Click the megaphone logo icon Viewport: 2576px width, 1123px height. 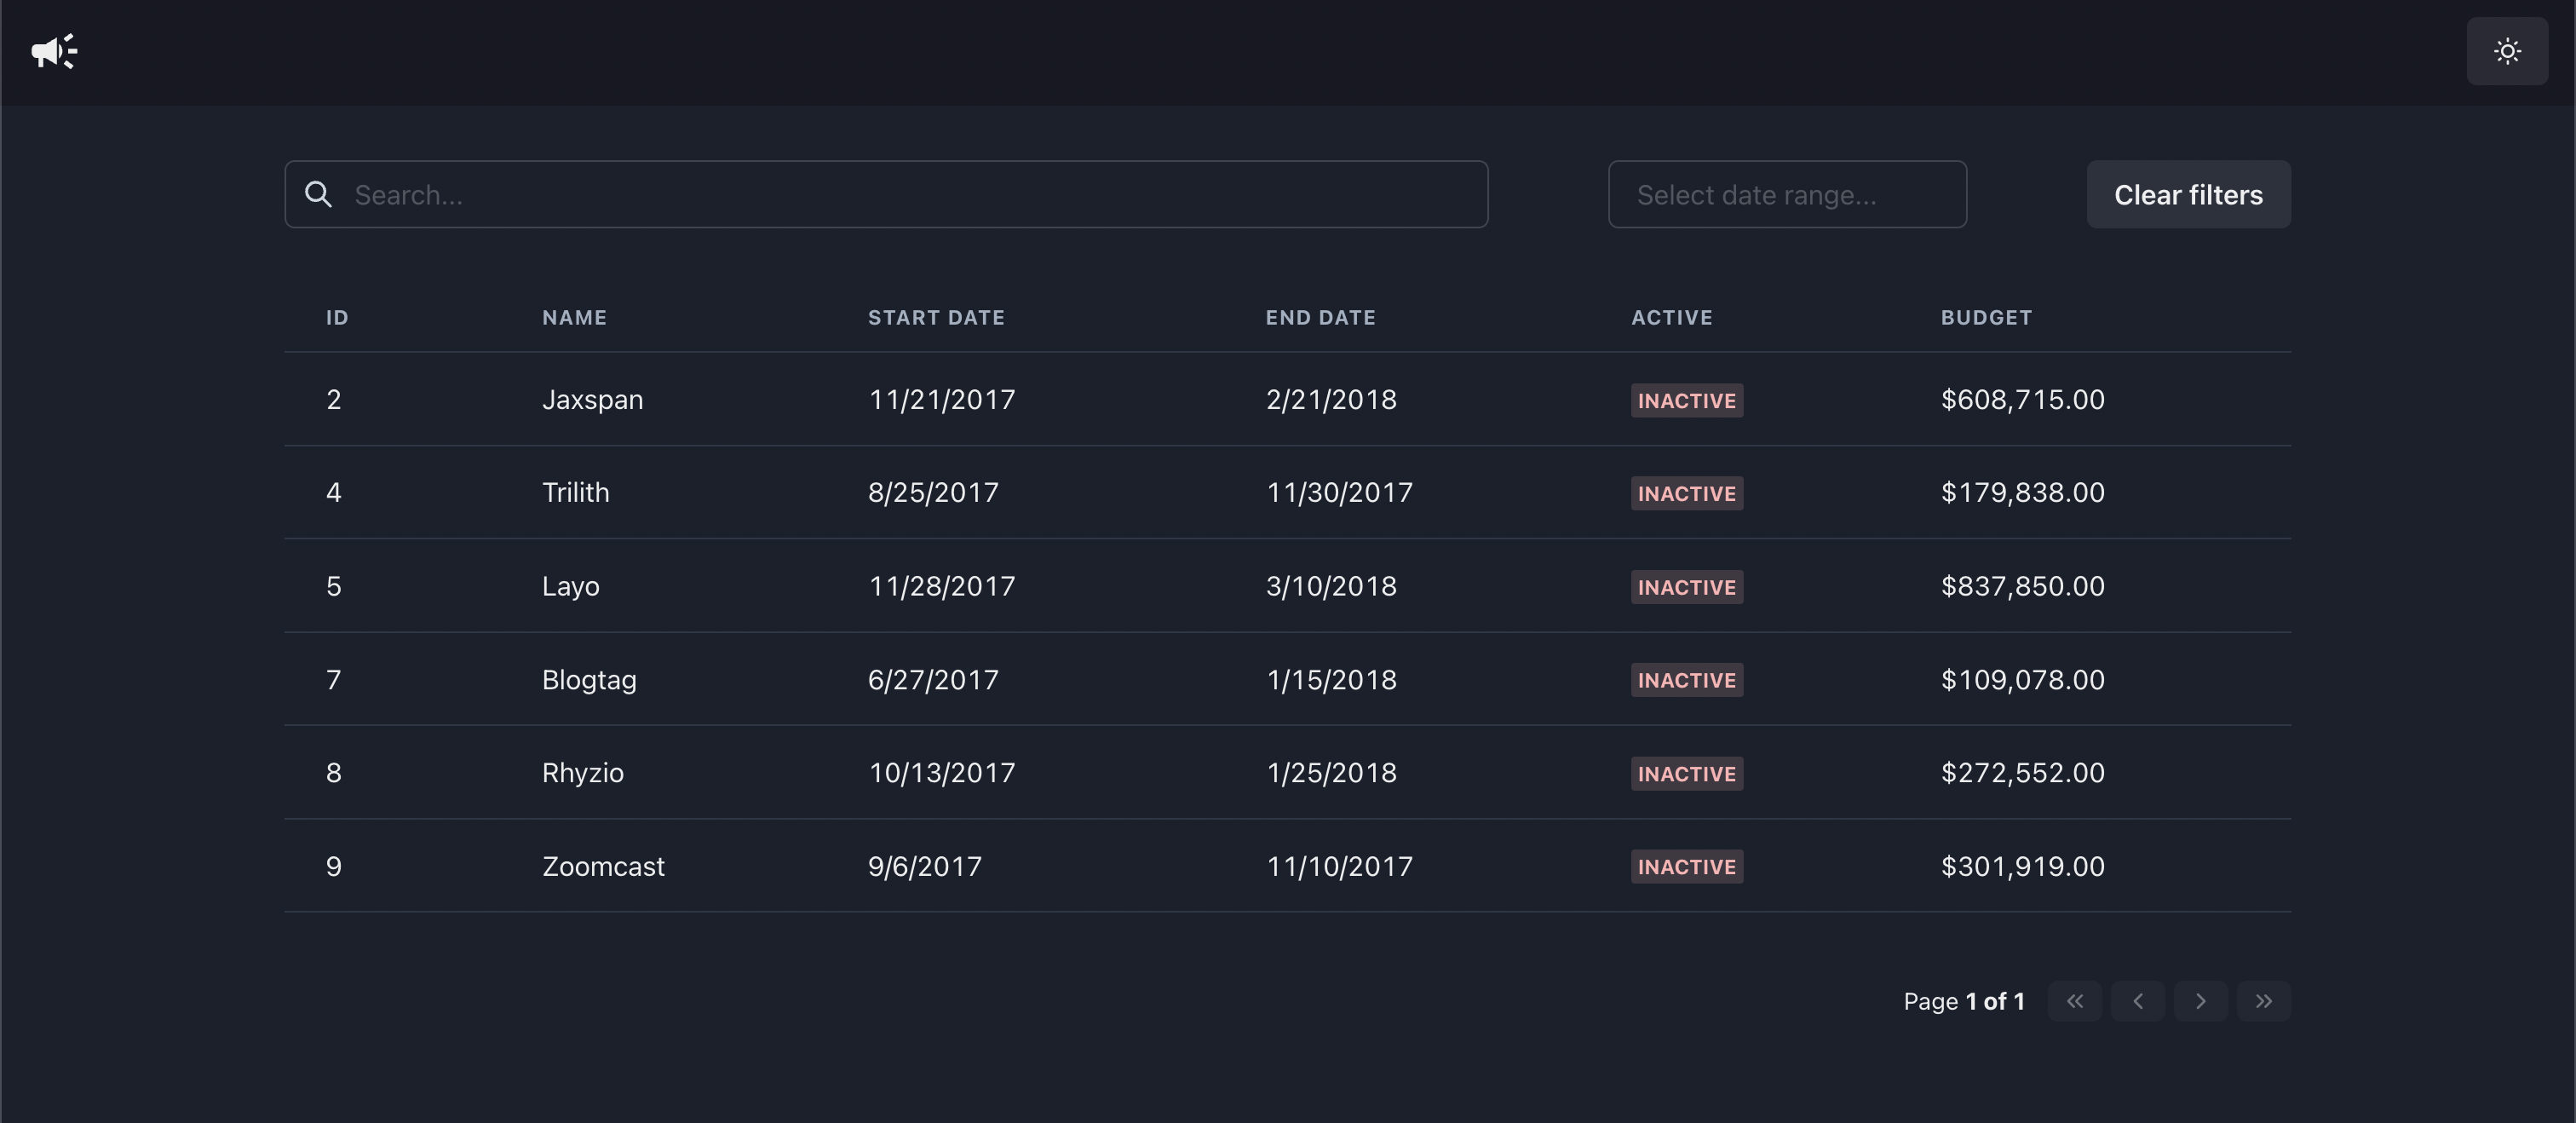tap(53, 51)
